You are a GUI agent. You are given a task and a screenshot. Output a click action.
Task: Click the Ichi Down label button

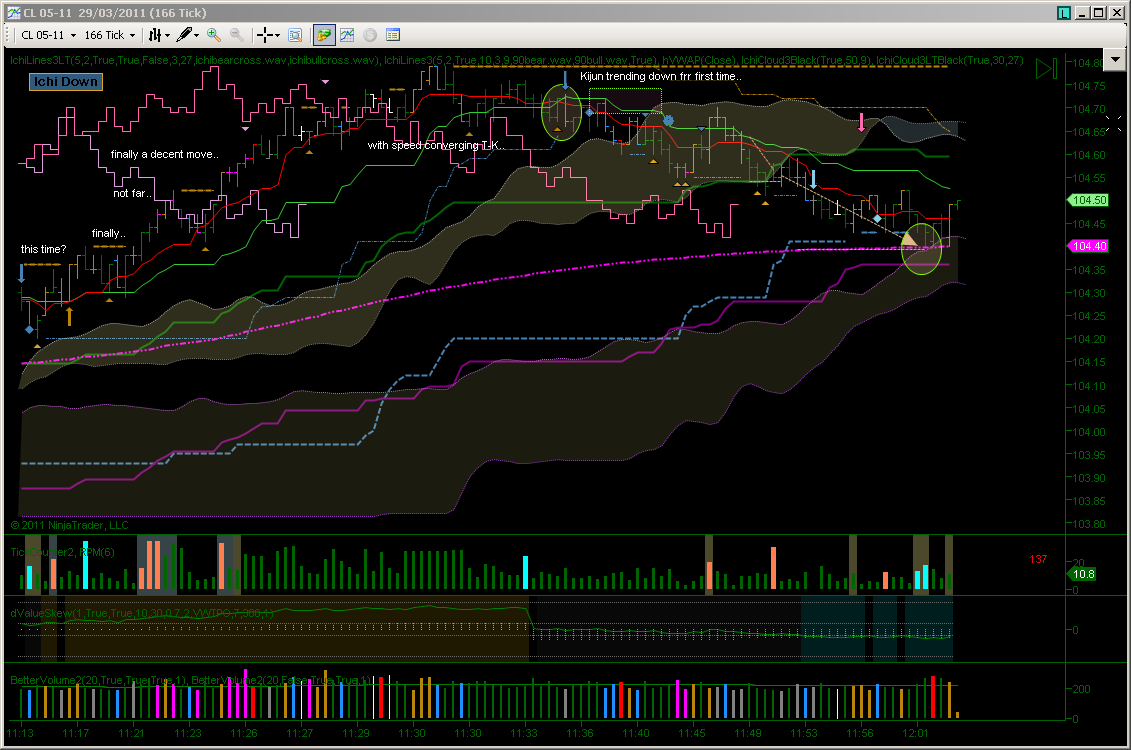click(66, 81)
